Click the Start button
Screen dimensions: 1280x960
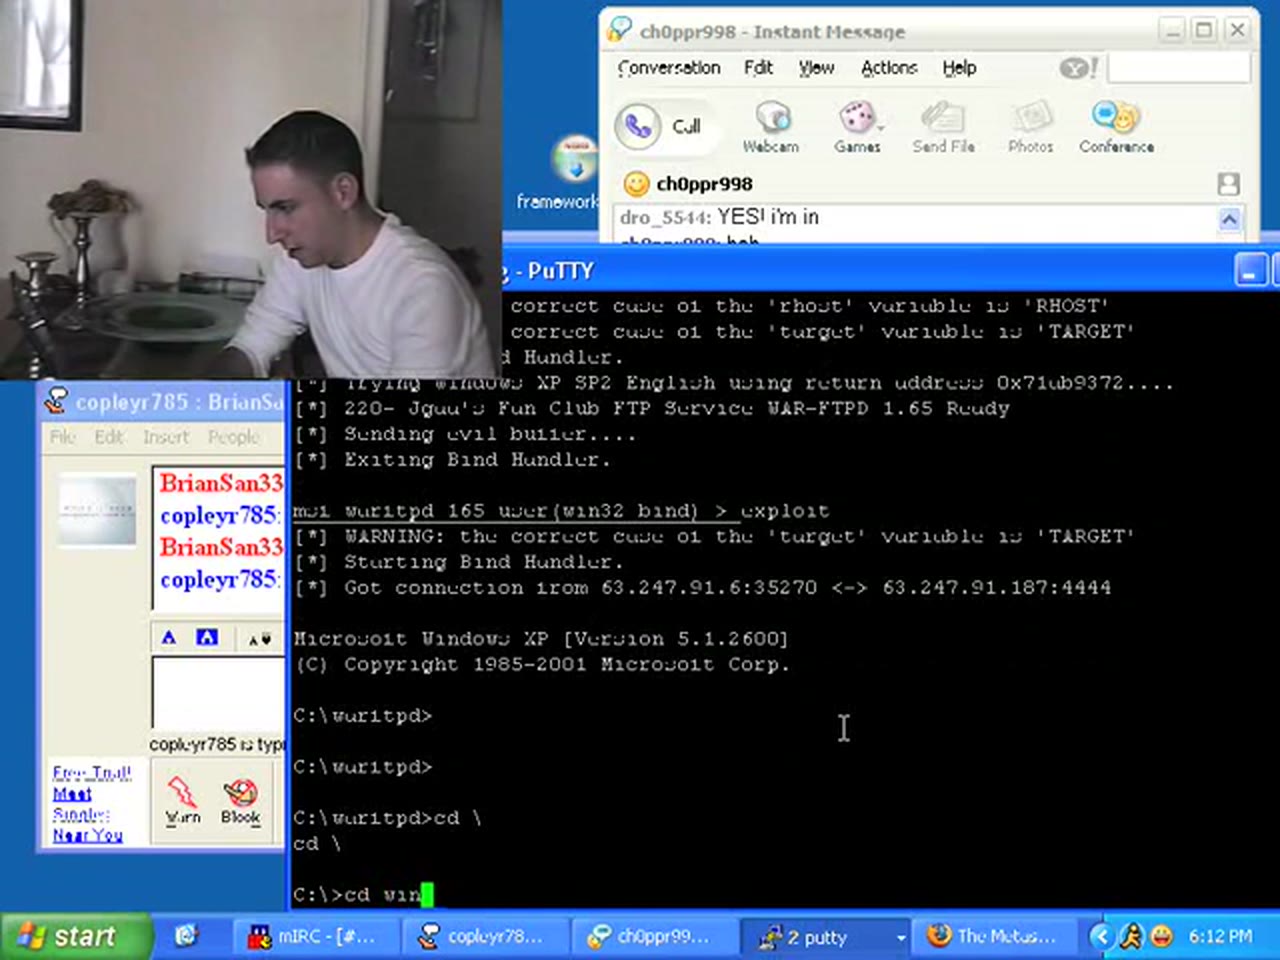click(75, 936)
